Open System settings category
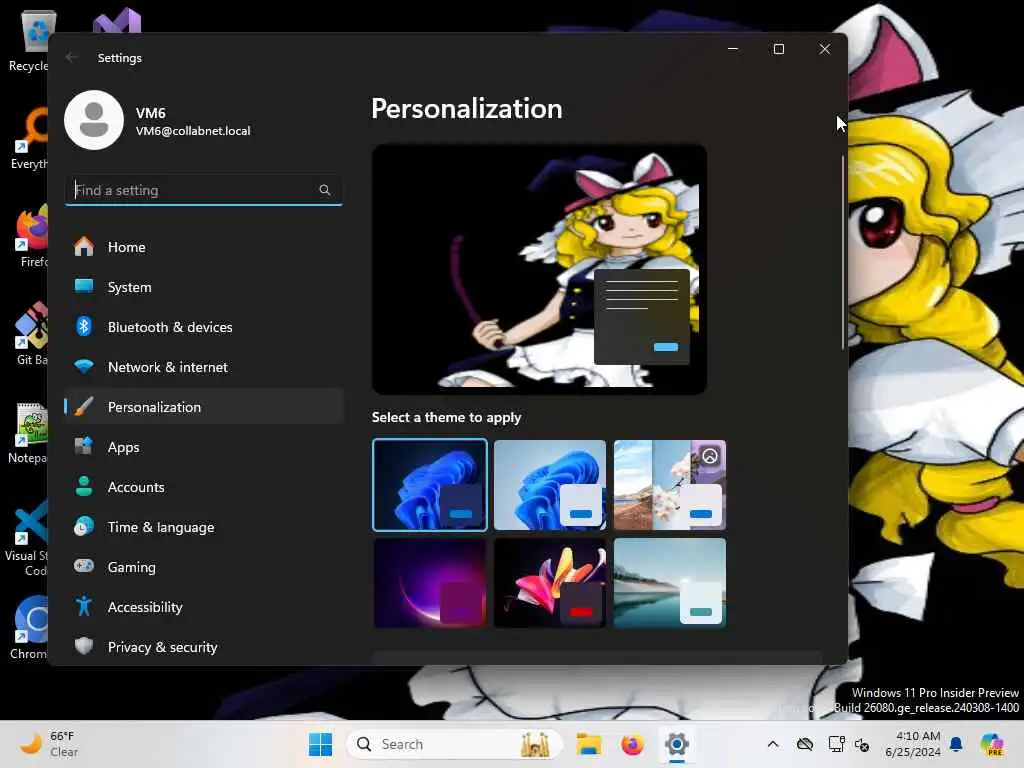This screenshot has width=1024, height=768. 204,287
